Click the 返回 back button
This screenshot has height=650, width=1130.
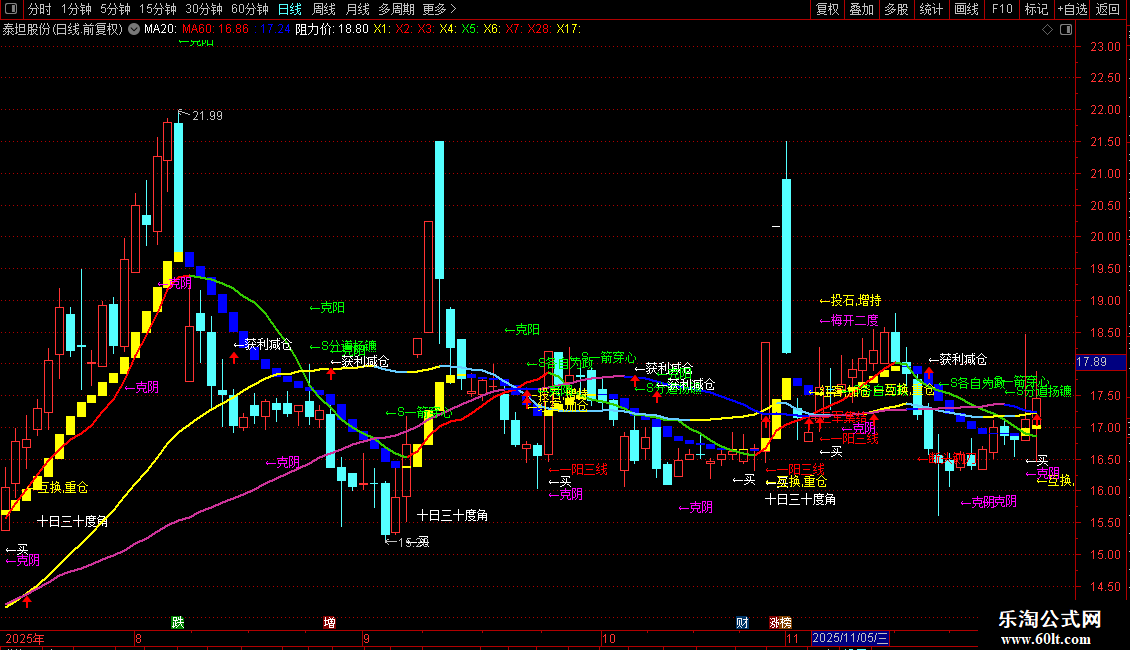(1108, 9)
